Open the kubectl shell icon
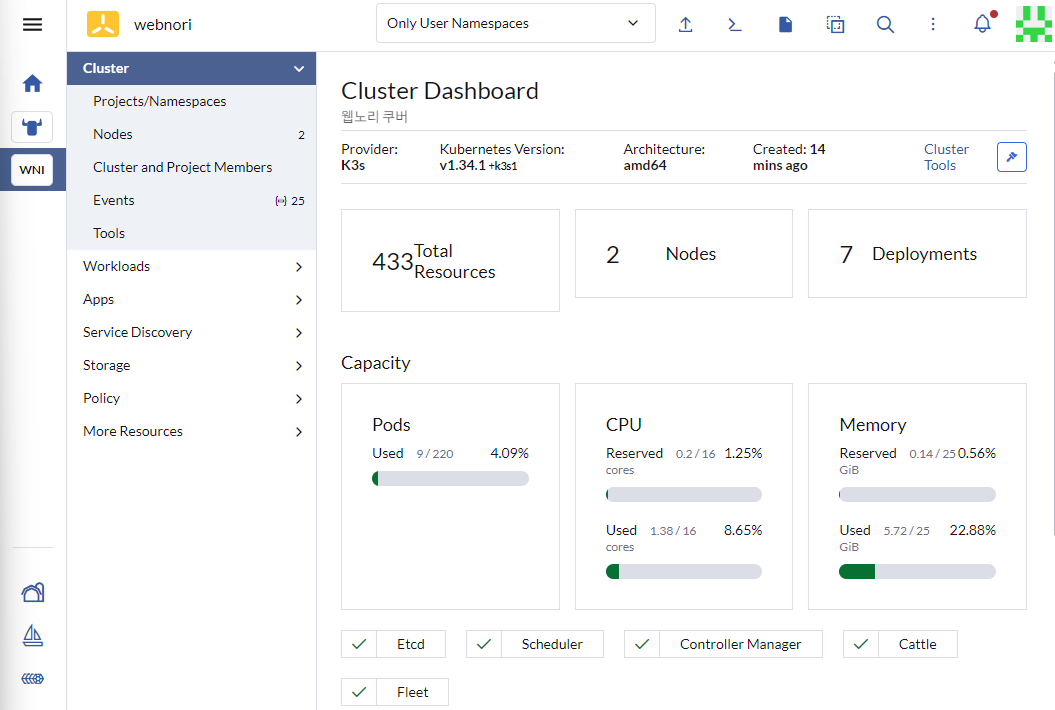The width and height of the screenshot is (1055, 710). click(735, 25)
